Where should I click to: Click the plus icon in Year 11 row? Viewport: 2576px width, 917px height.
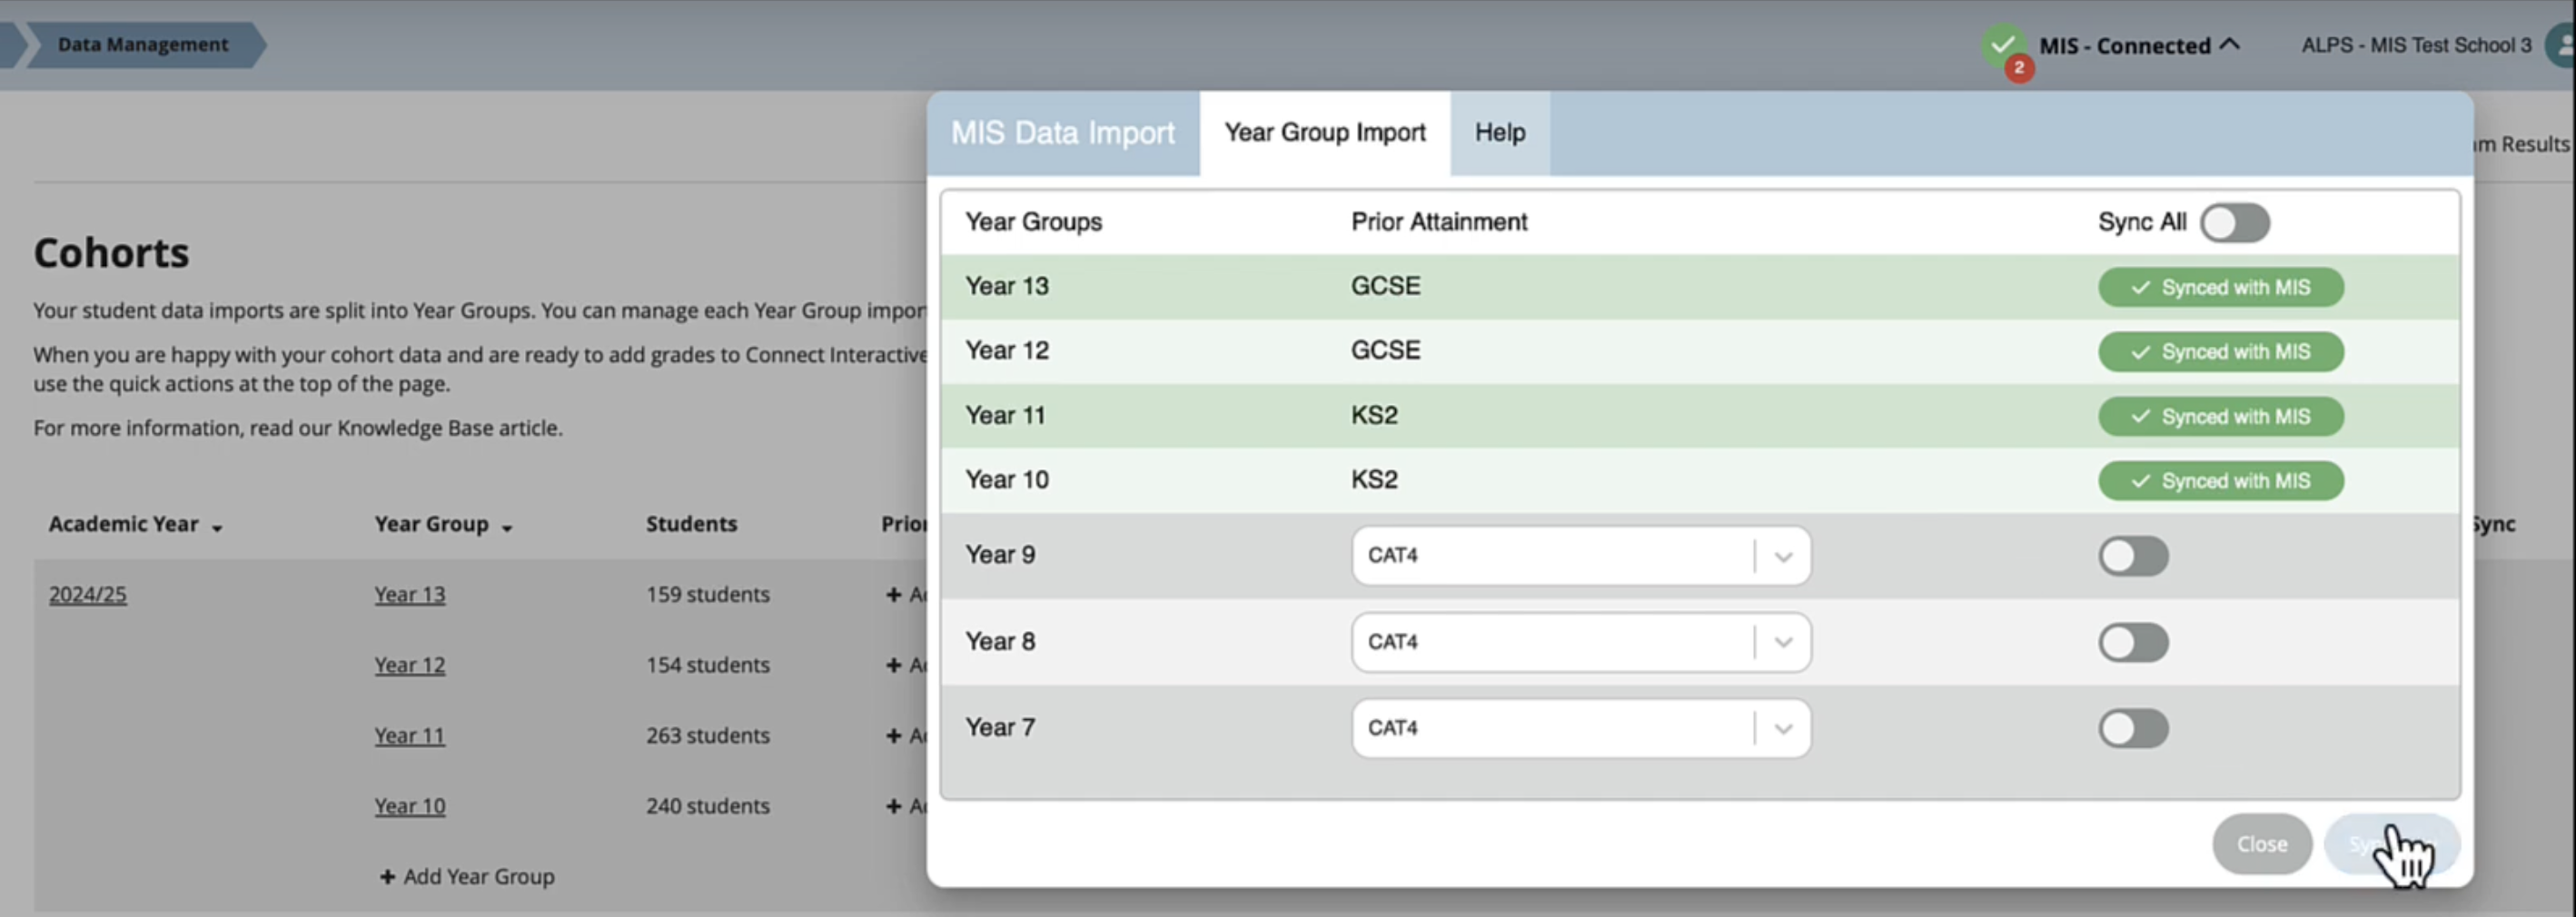pyautogui.click(x=893, y=736)
